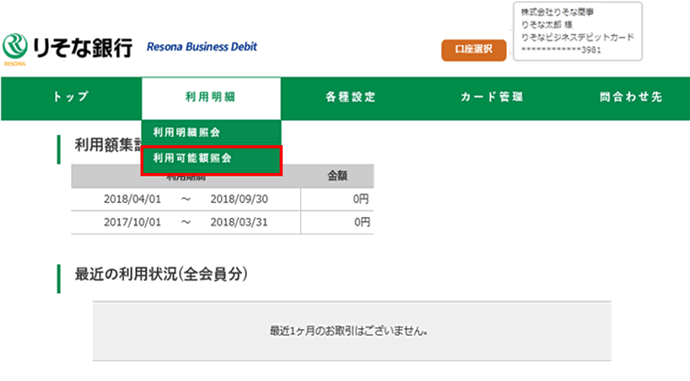Click the 0円 amount in the 2017/10/01 row
The image size is (690, 381).
(362, 222)
